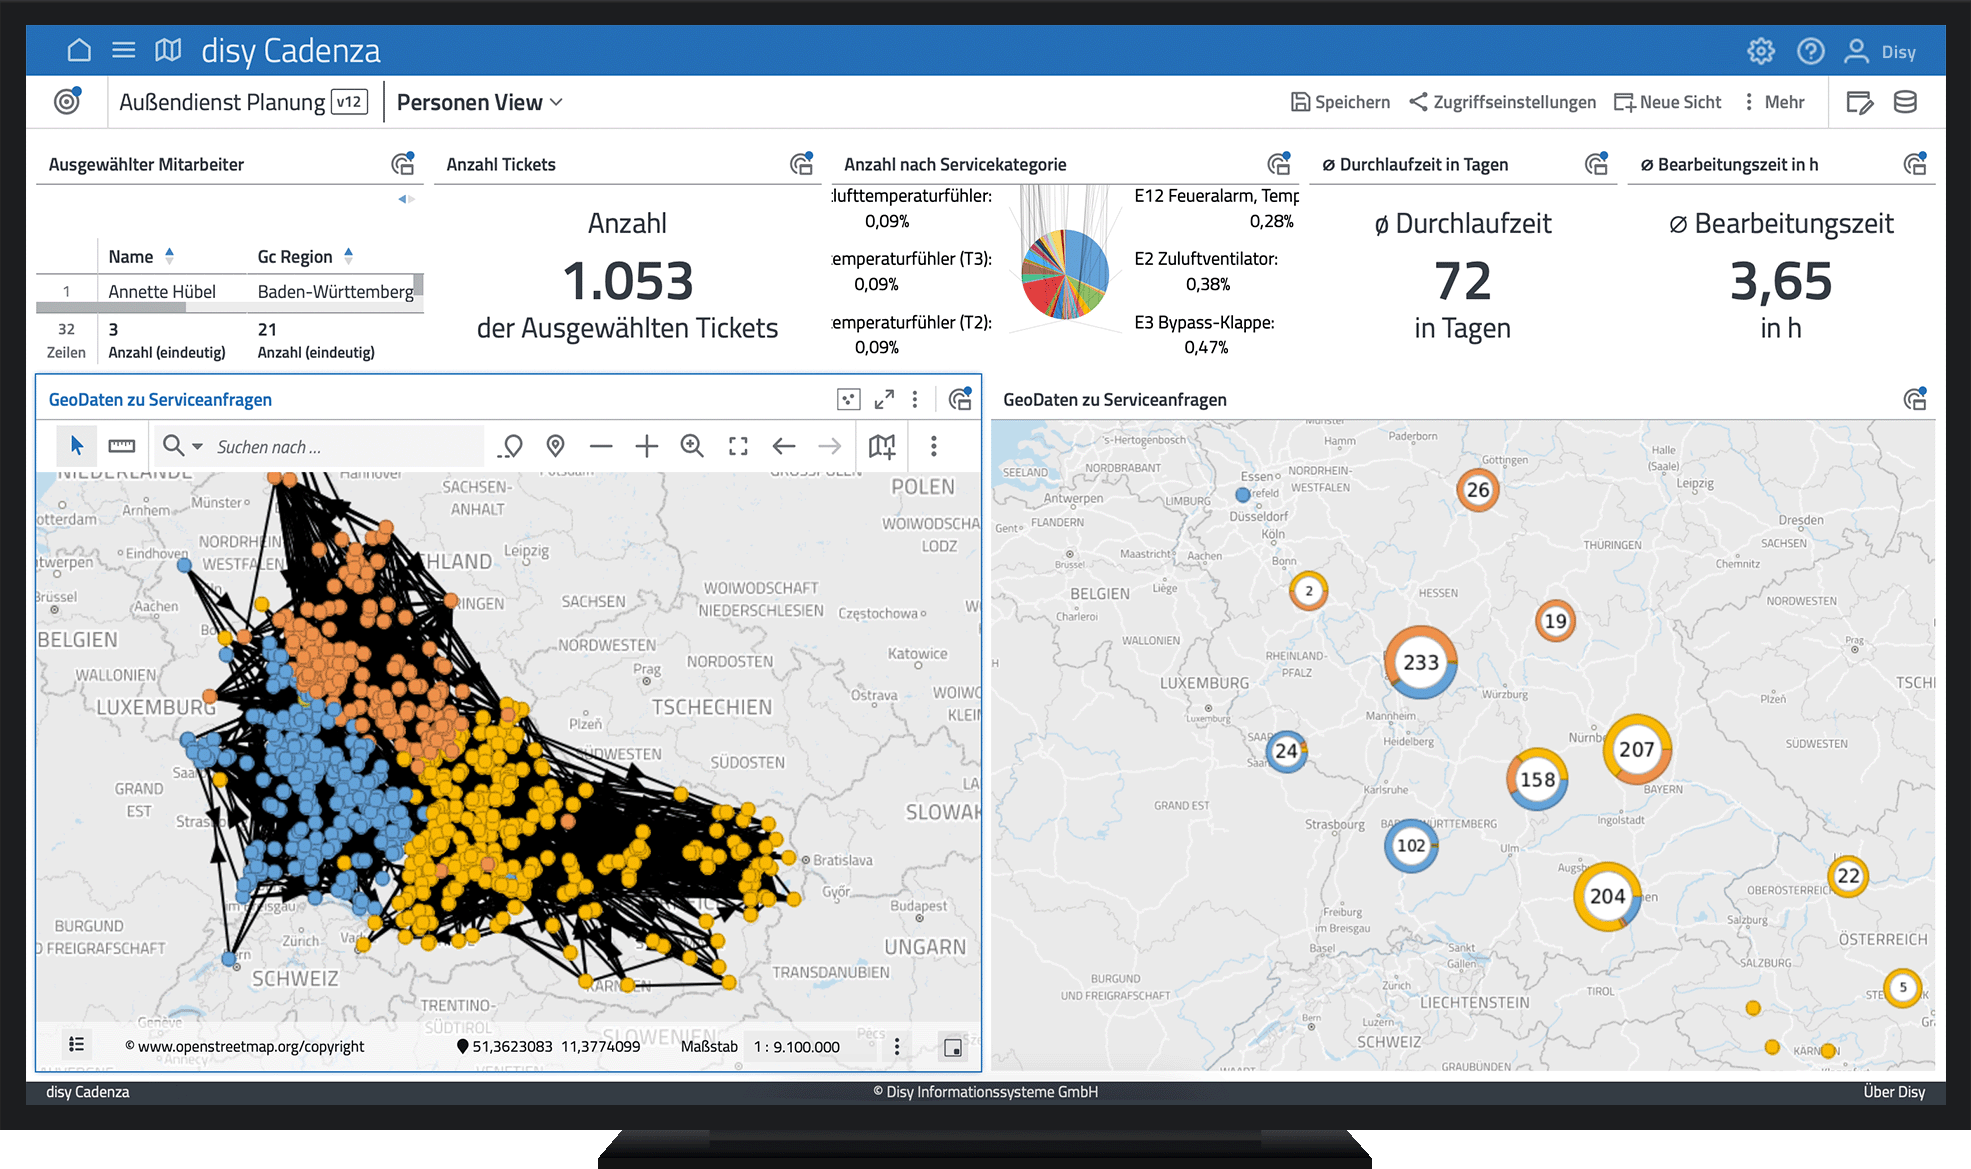This screenshot has width=1971, height=1169.
Task: Activate the magnifier zoom-area tool
Action: 692,446
